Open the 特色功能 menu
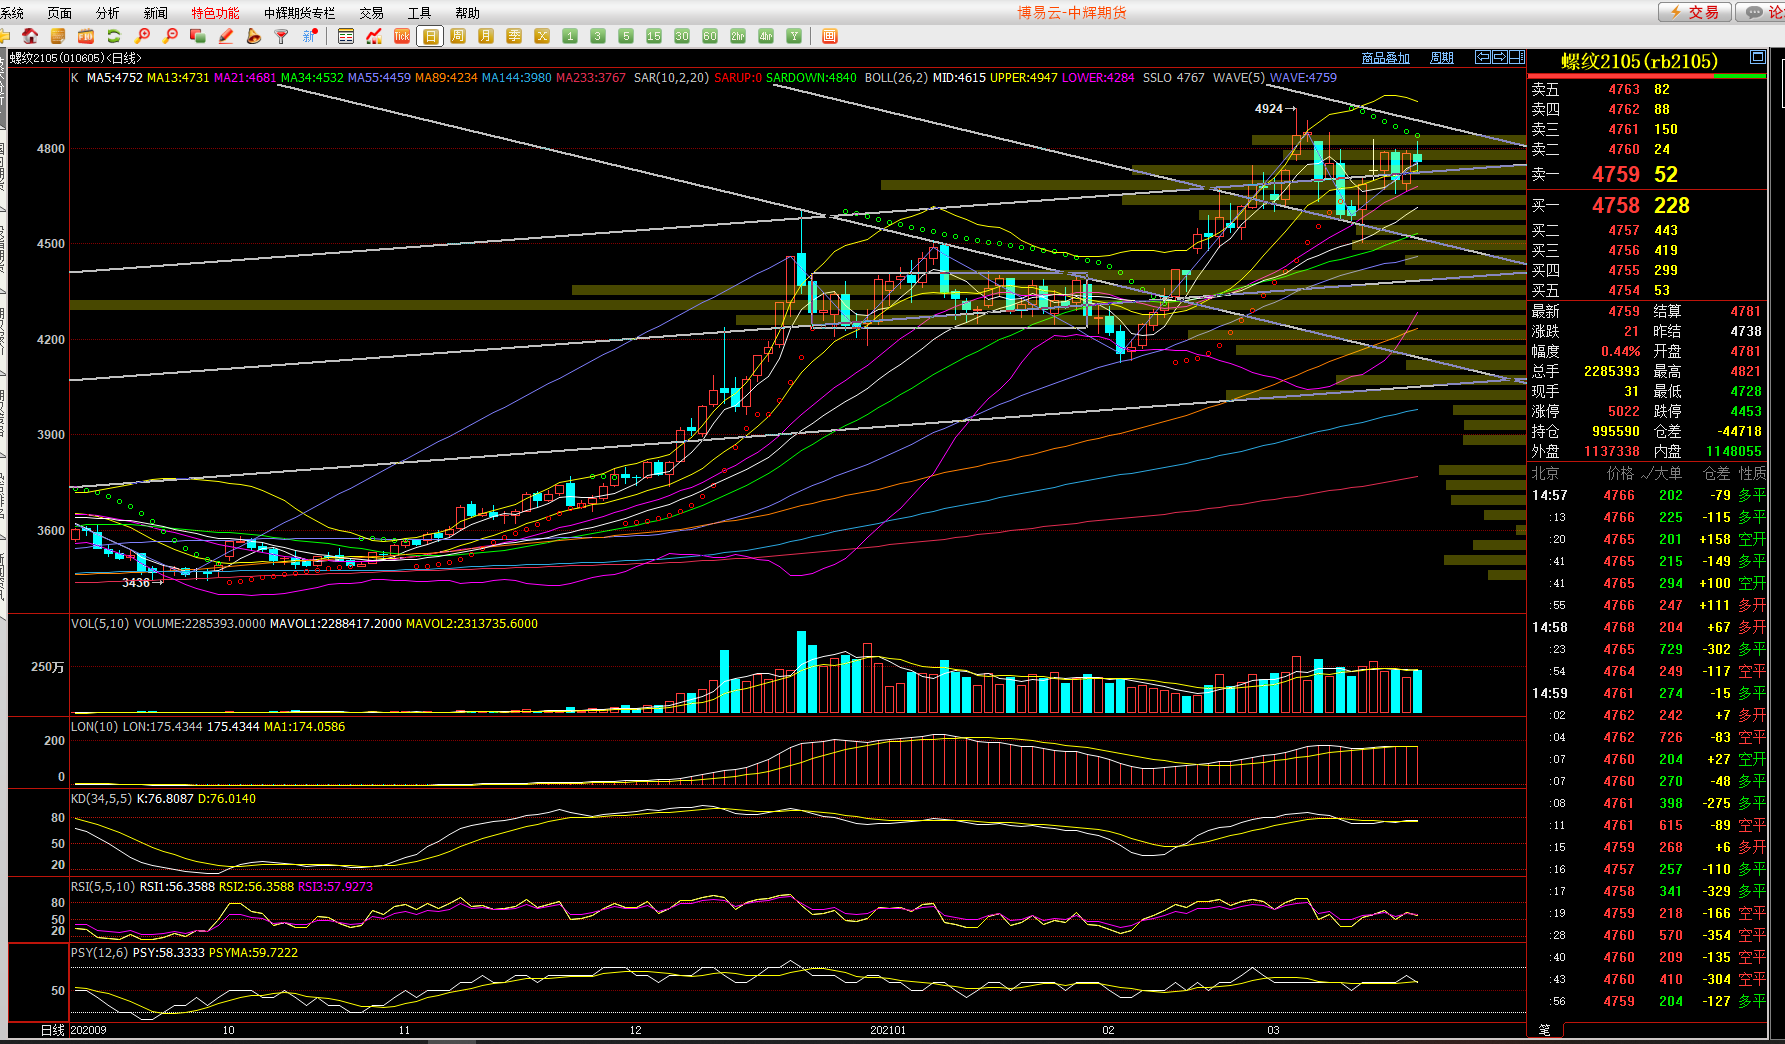This screenshot has height=1044, width=1785. (215, 13)
